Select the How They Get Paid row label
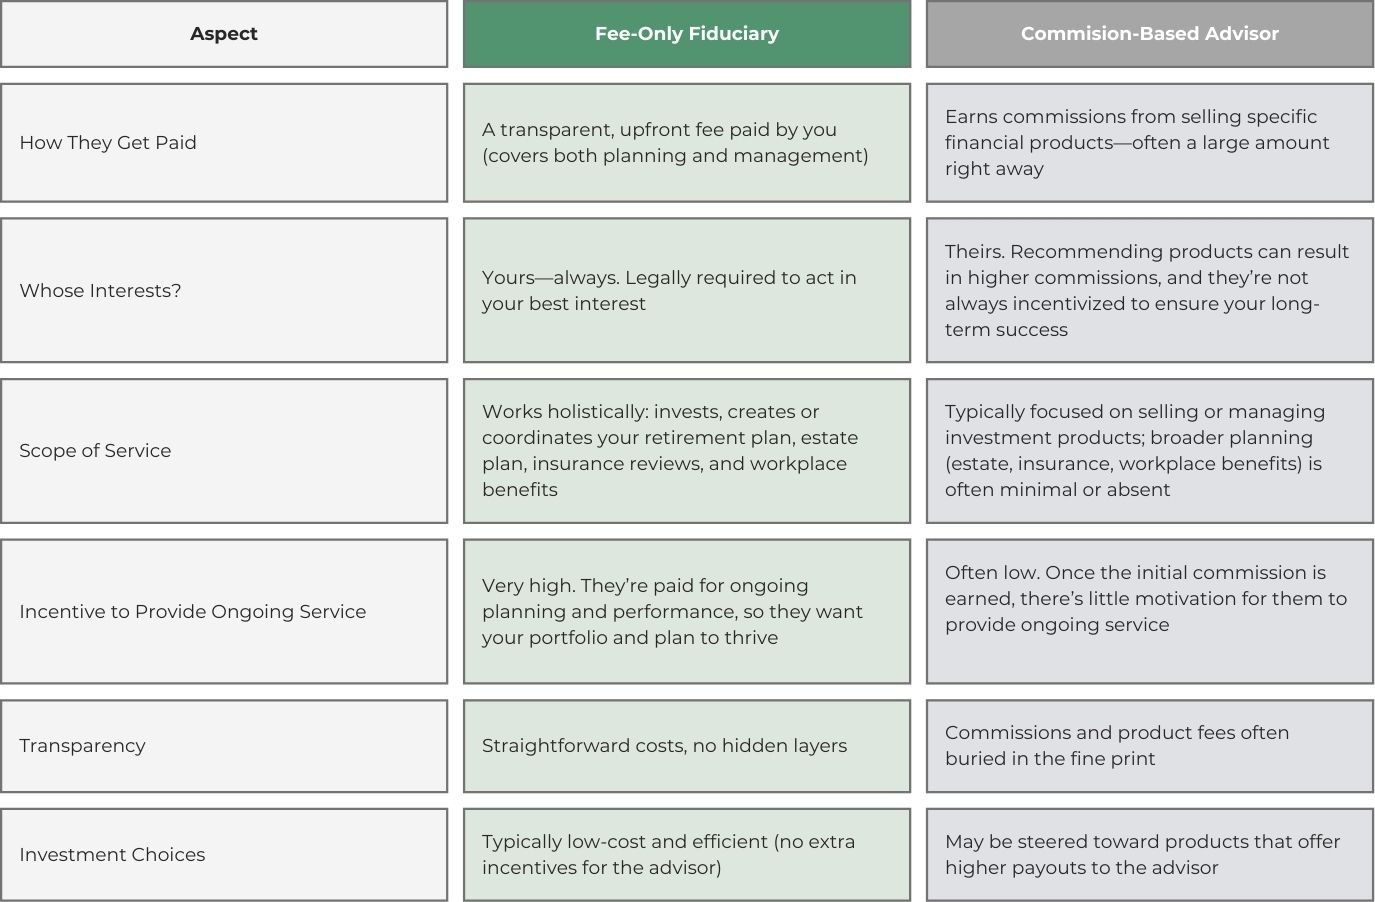The height and width of the screenshot is (902, 1375). pyautogui.click(x=224, y=143)
